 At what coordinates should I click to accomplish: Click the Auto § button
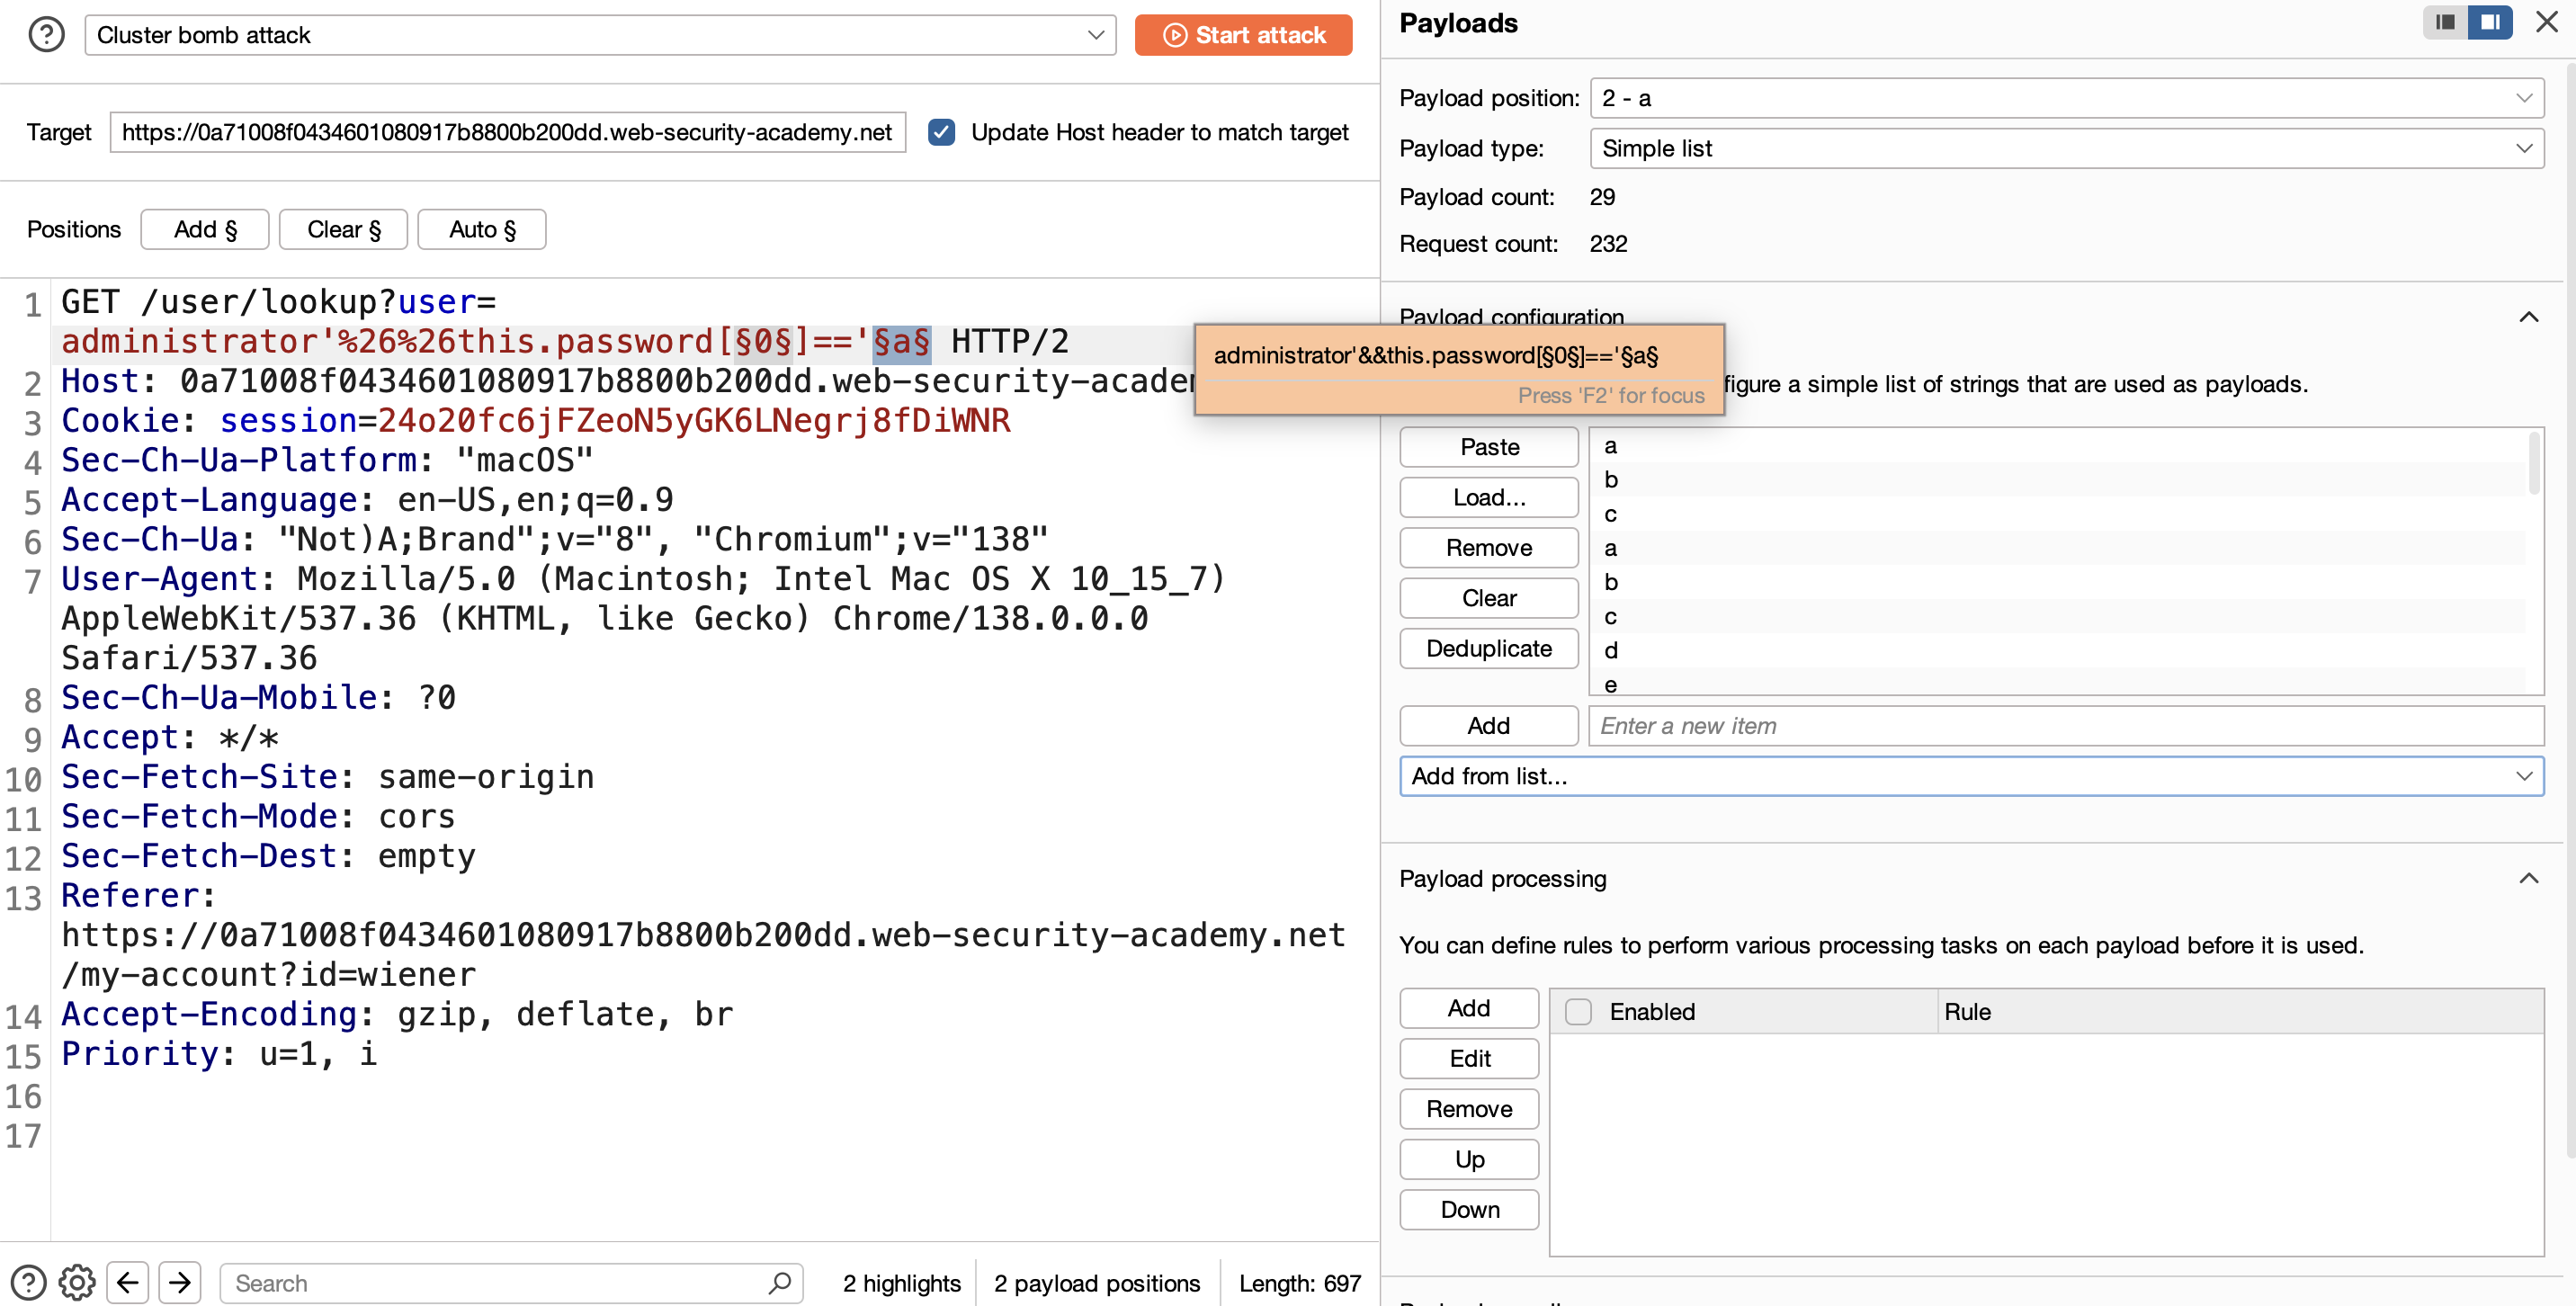pyautogui.click(x=482, y=229)
